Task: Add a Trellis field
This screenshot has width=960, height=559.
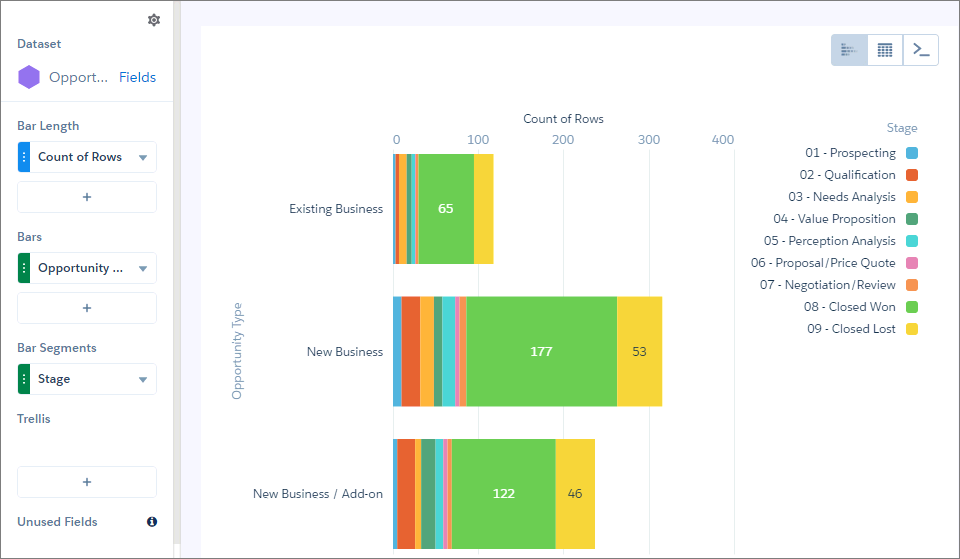Action: click(x=87, y=482)
